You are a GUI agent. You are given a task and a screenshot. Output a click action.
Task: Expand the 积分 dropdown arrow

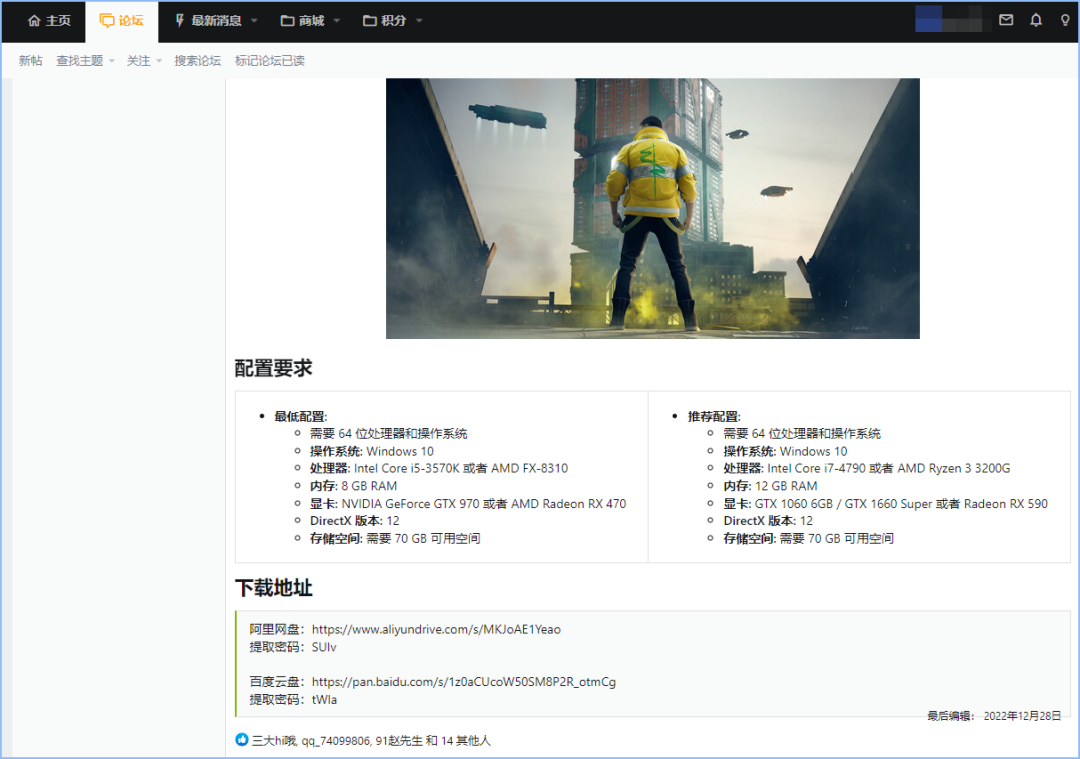(x=419, y=21)
